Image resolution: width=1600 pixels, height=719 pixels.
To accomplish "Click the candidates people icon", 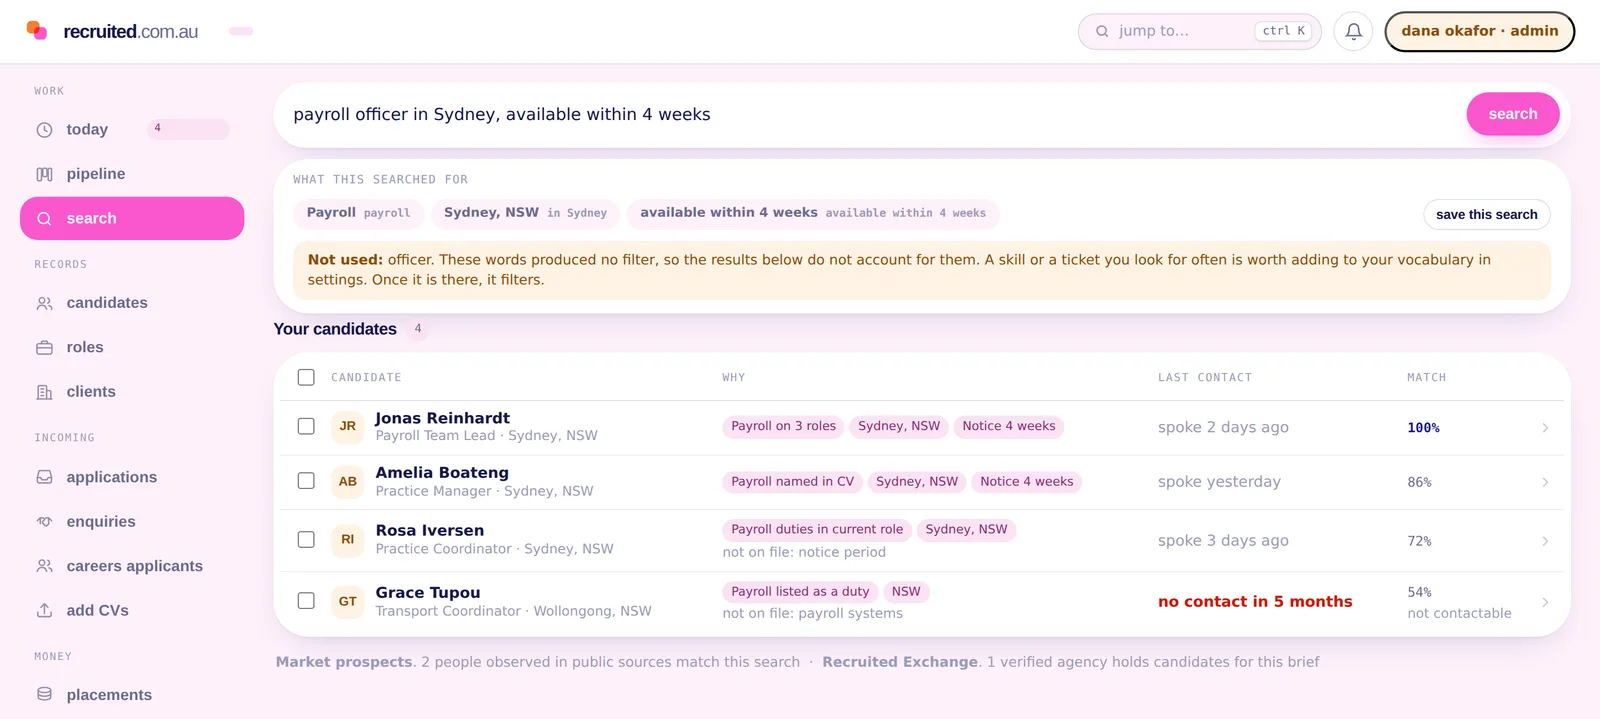I will (44, 303).
